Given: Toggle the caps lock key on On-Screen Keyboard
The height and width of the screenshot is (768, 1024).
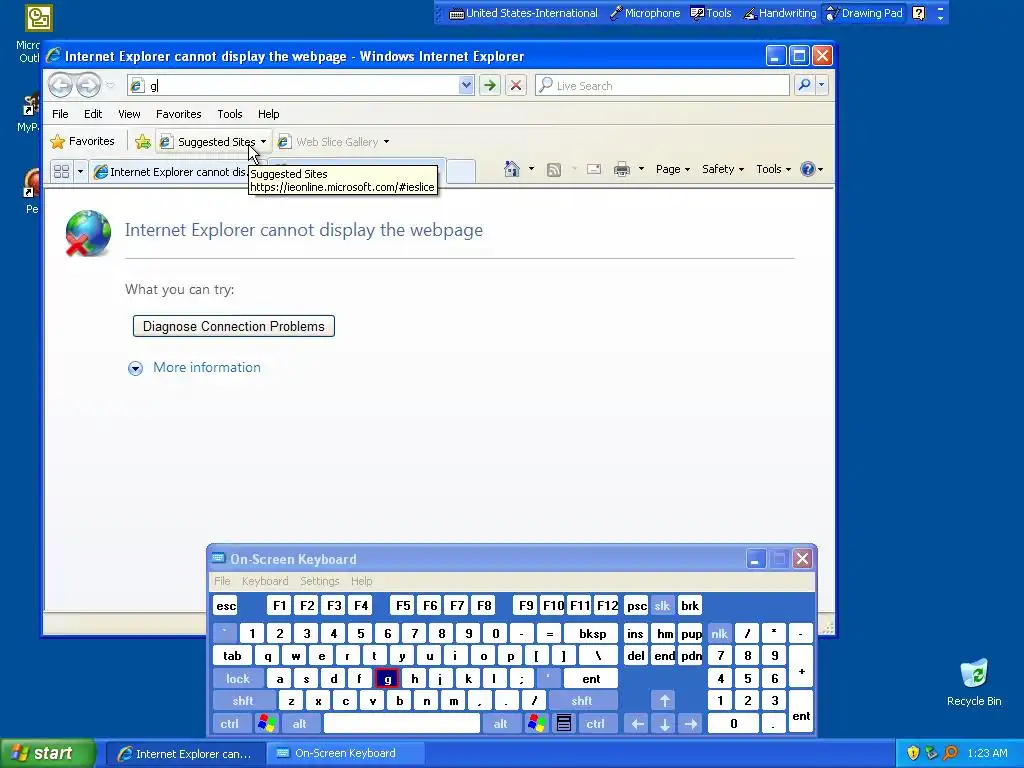Looking at the screenshot, I should [x=238, y=679].
